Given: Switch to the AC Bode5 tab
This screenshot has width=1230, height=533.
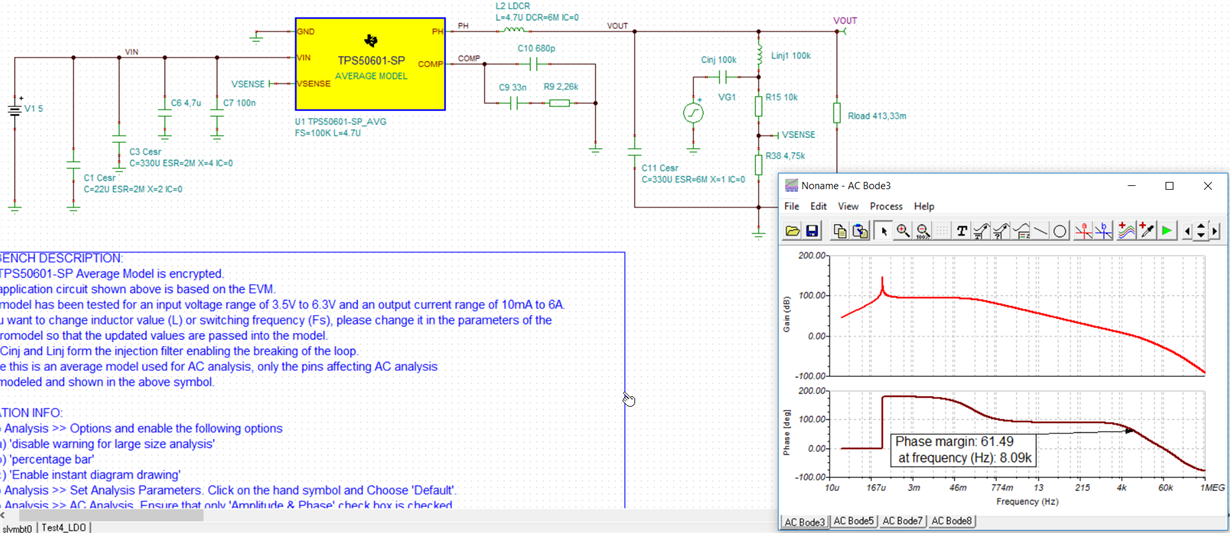Looking at the screenshot, I should 854,521.
